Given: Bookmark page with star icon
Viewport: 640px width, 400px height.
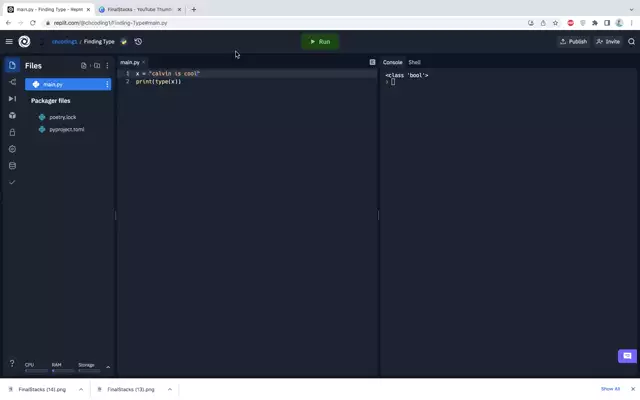Looking at the screenshot, I should pyautogui.click(x=556, y=23).
